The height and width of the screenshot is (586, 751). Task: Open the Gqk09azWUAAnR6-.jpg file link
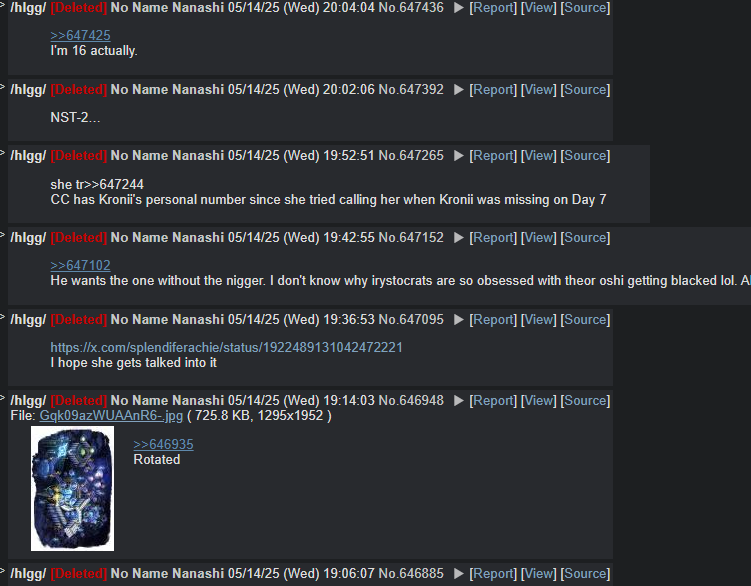pyautogui.click(x=111, y=415)
